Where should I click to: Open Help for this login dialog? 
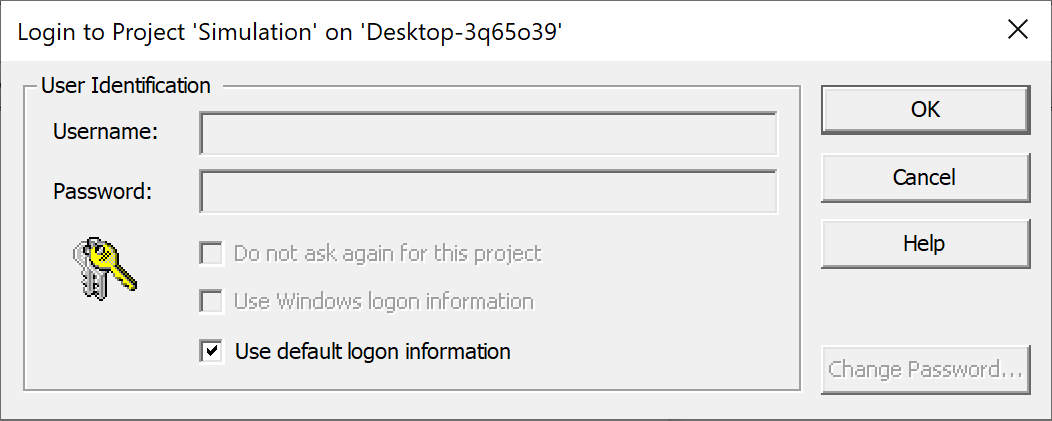coord(925,243)
